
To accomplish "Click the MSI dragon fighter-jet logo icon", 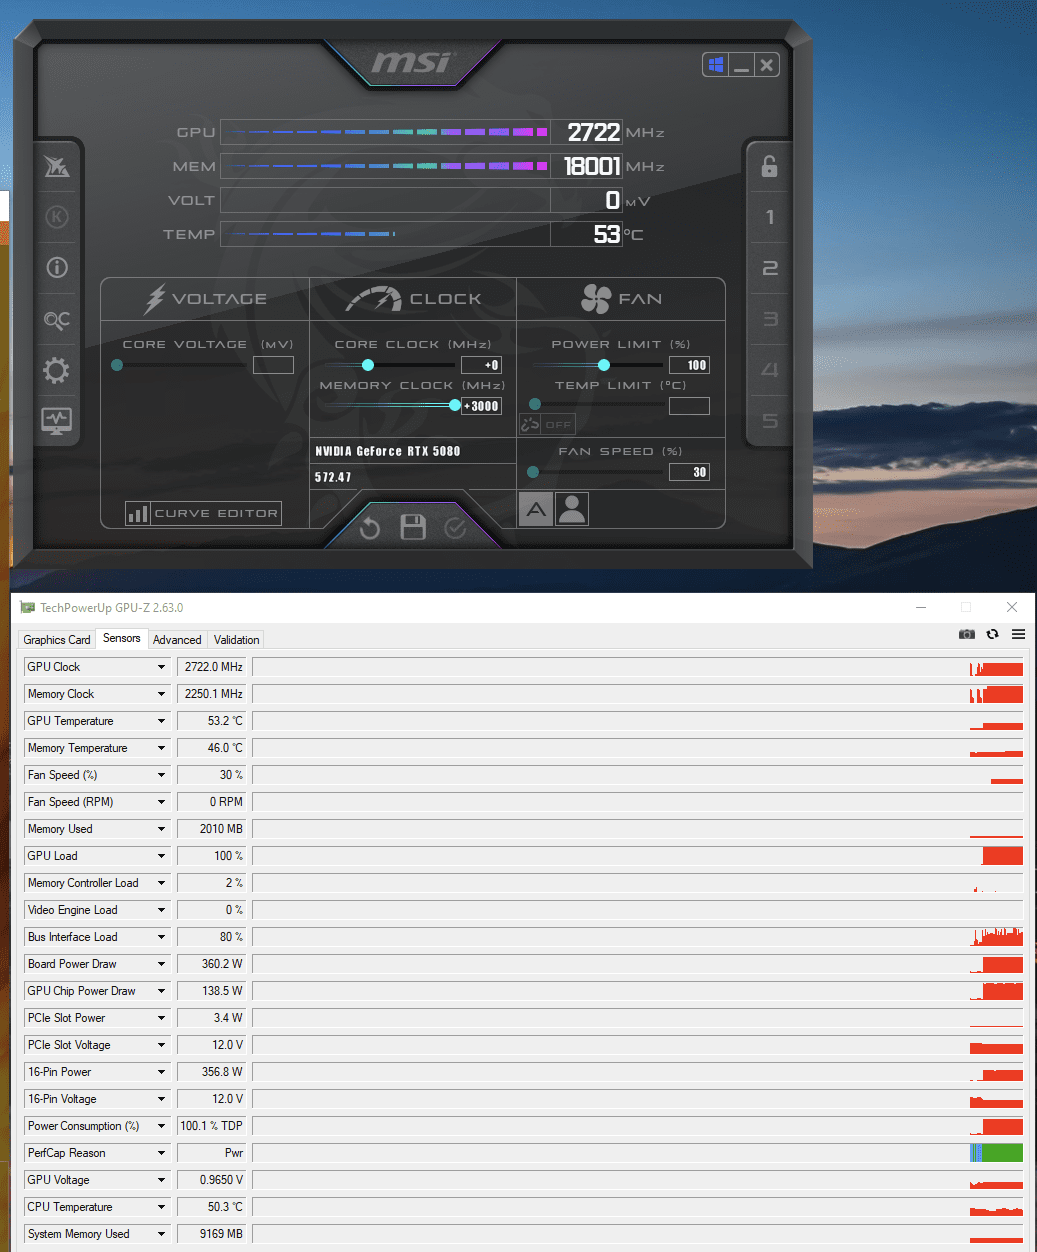I will [57, 166].
